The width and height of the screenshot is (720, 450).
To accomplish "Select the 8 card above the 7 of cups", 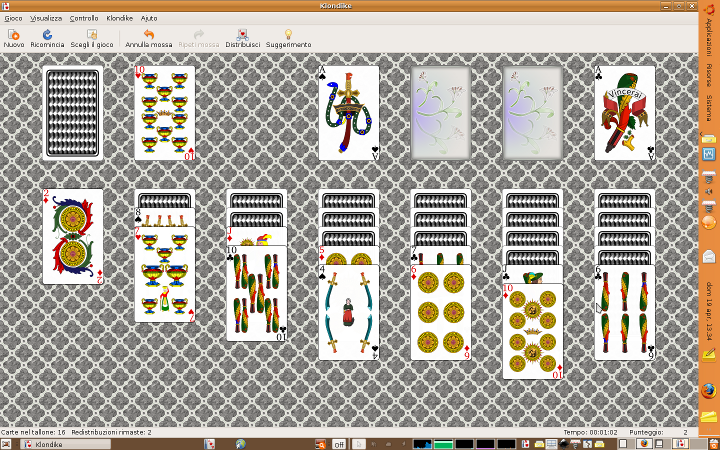I will [164, 217].
